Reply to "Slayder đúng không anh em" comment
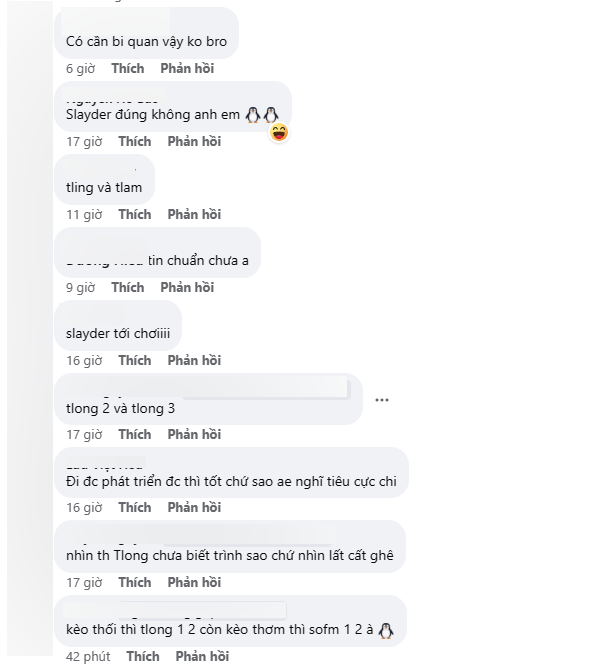The image size is (610, 669). pos(194,141)
